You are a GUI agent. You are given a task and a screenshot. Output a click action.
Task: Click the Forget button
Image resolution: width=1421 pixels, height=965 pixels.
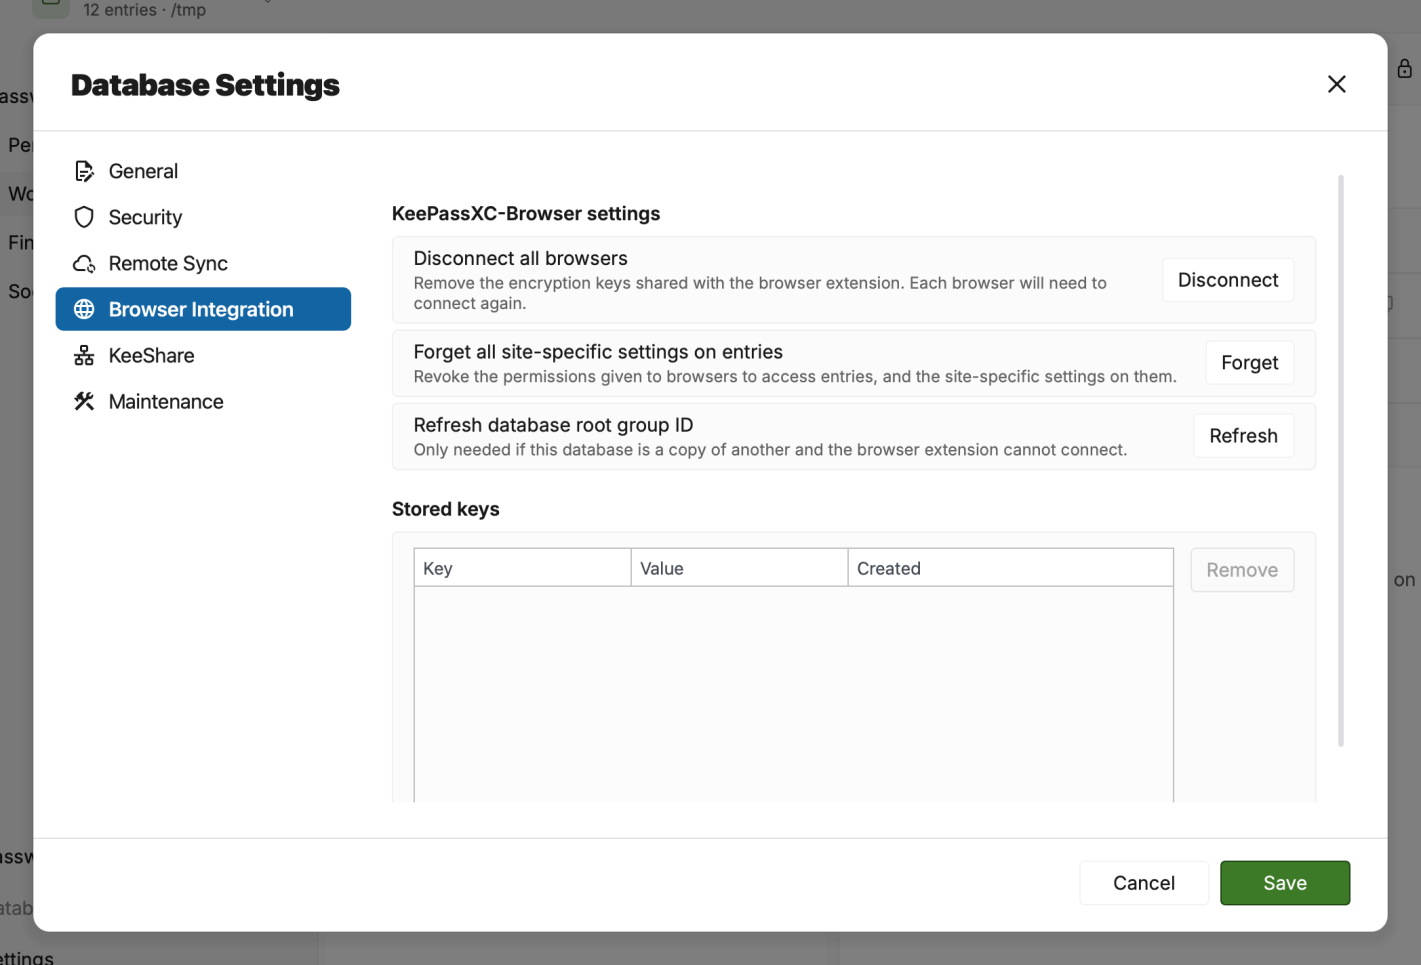pos(1250,363)
